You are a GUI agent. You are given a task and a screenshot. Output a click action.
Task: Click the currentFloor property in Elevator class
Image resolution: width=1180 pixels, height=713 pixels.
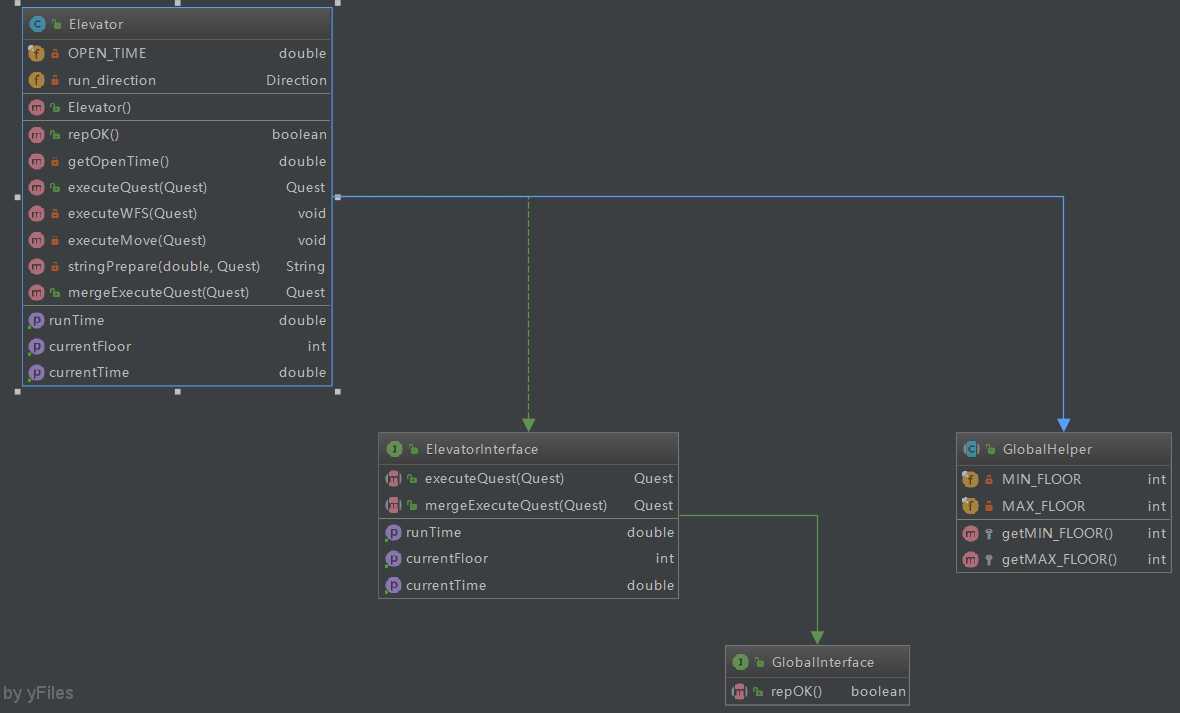[90, 346]
